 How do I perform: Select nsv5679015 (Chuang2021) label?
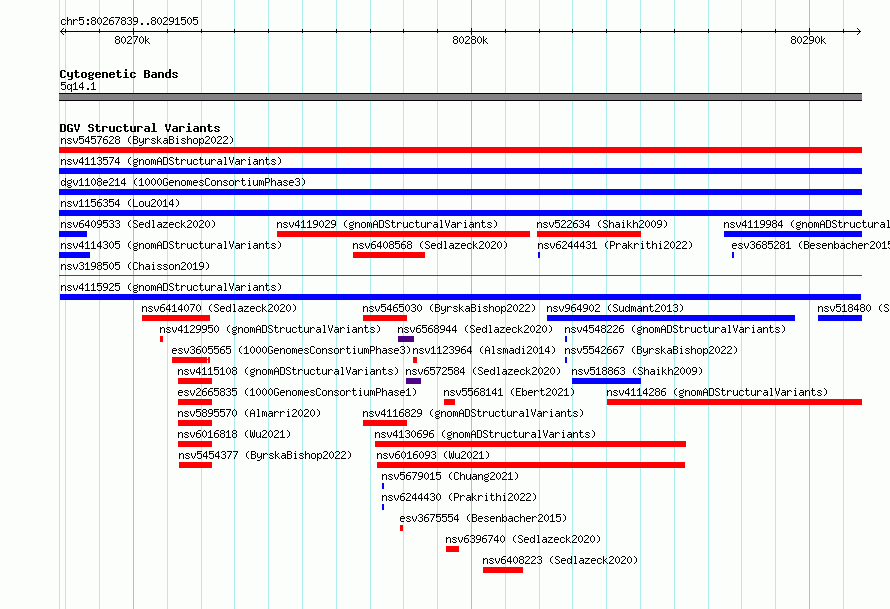click(x=450, y=476)
